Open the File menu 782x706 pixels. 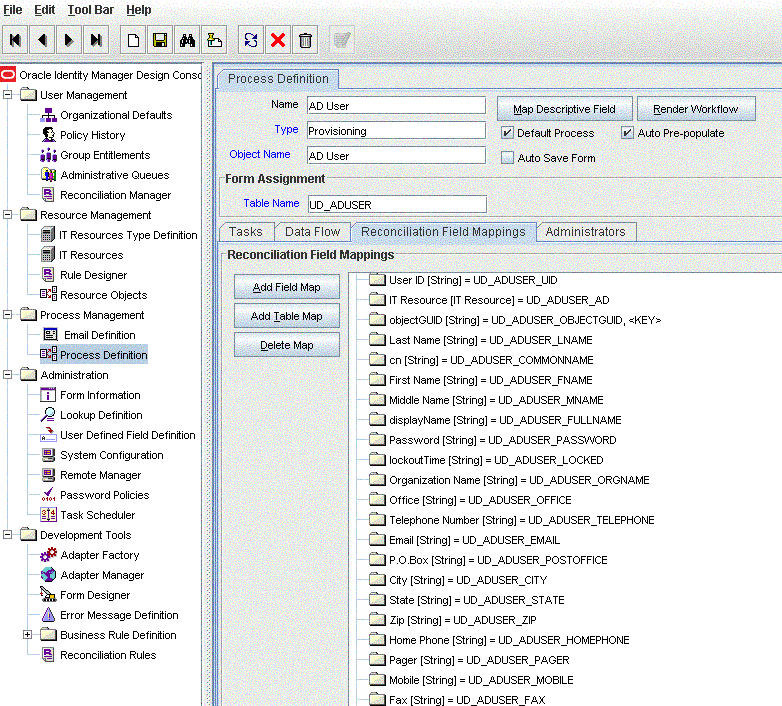tap(12, 10)
